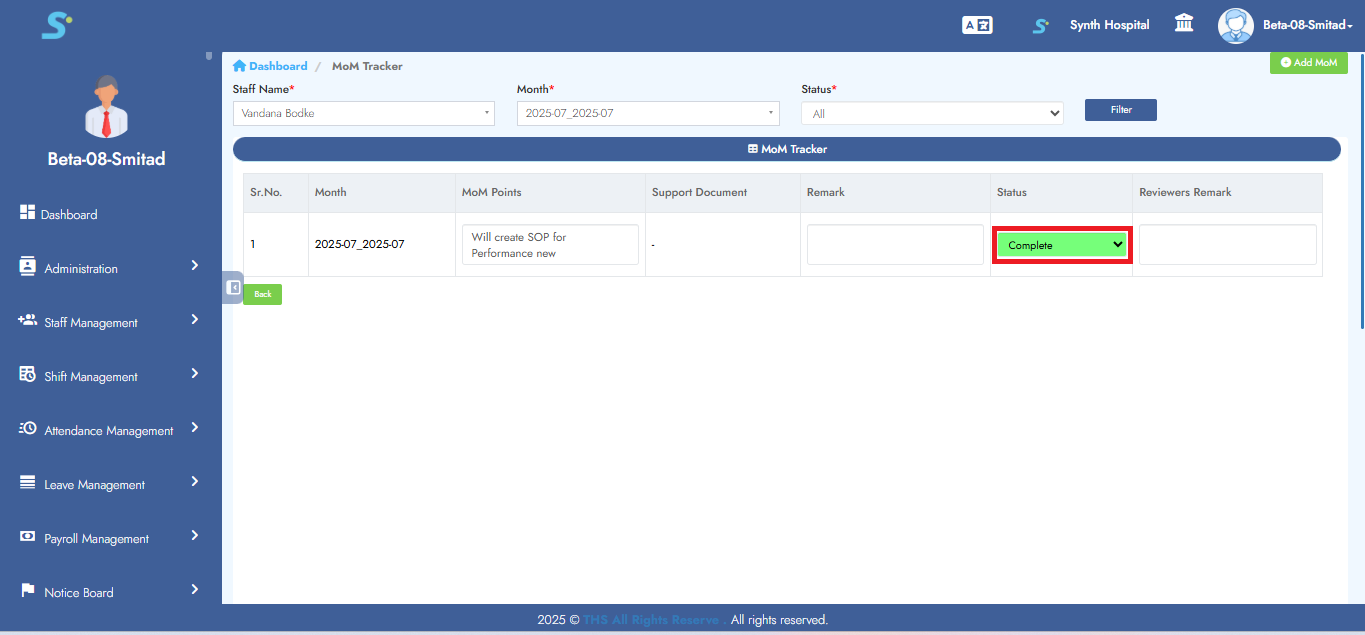Open the Month dropdown selector

click(647, 114)
